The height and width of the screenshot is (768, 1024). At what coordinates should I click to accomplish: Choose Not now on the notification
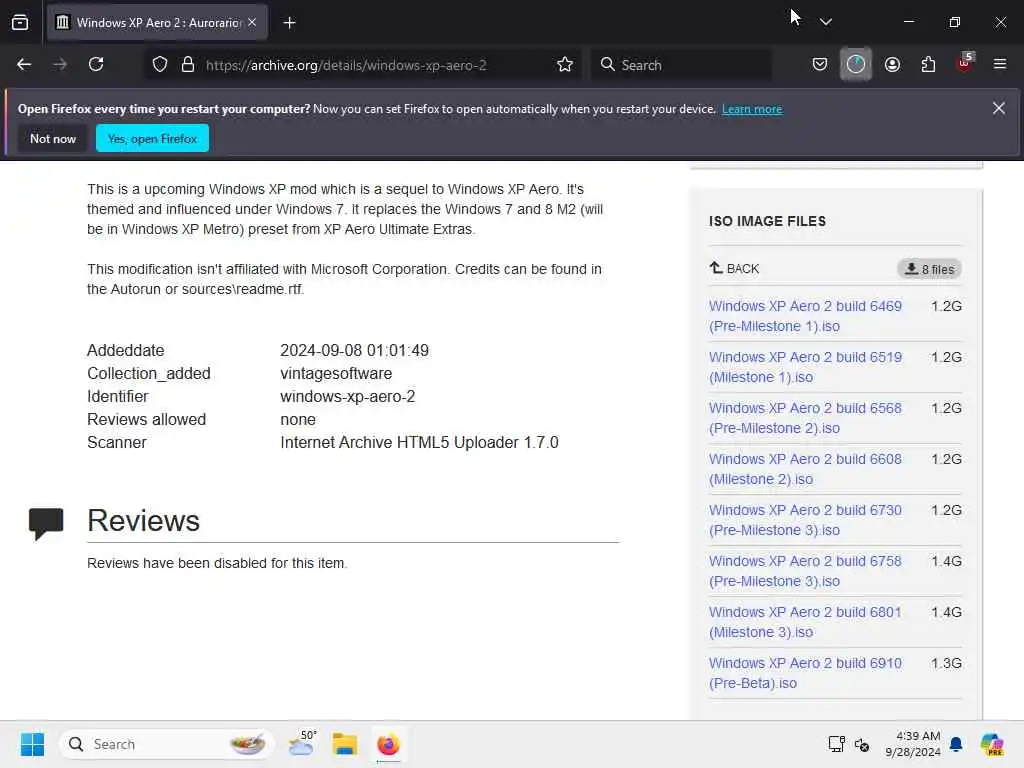[x=53, y=138]
